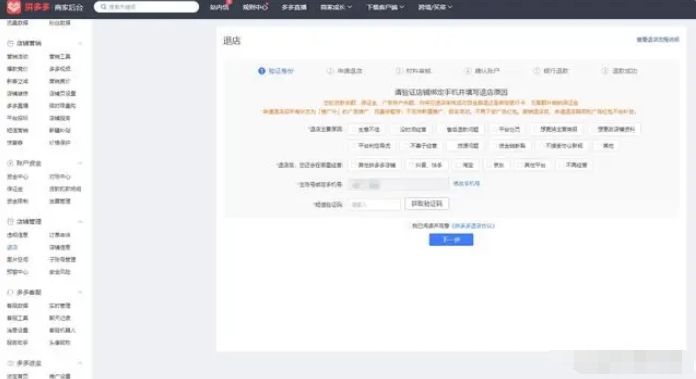Collapse the 店铺管理 section chevron

[x=80, y=221]
